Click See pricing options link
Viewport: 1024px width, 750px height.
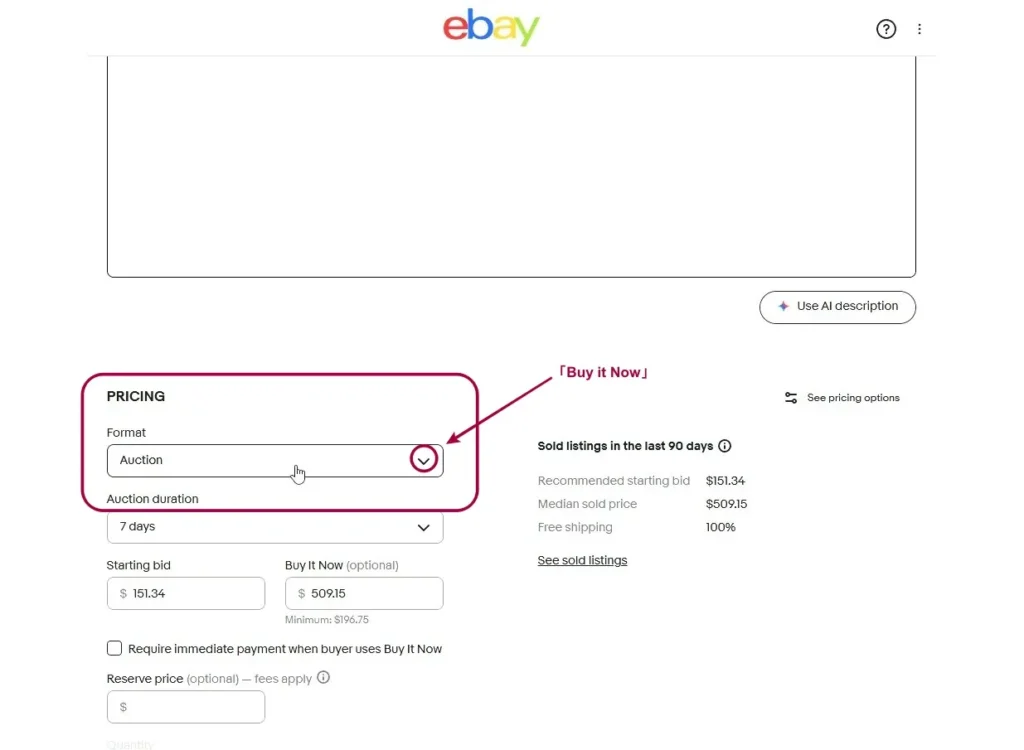click(853, 398)
